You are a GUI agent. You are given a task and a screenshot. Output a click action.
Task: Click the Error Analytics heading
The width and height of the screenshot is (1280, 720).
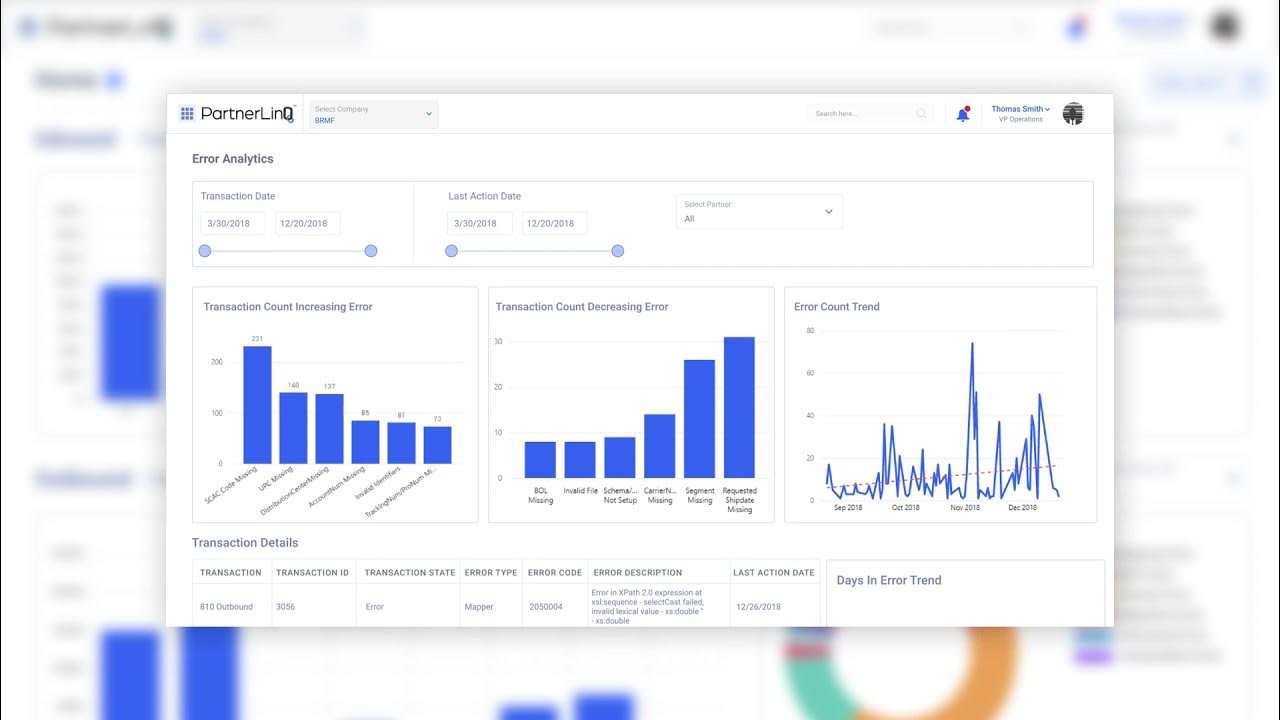coord(233,159)
